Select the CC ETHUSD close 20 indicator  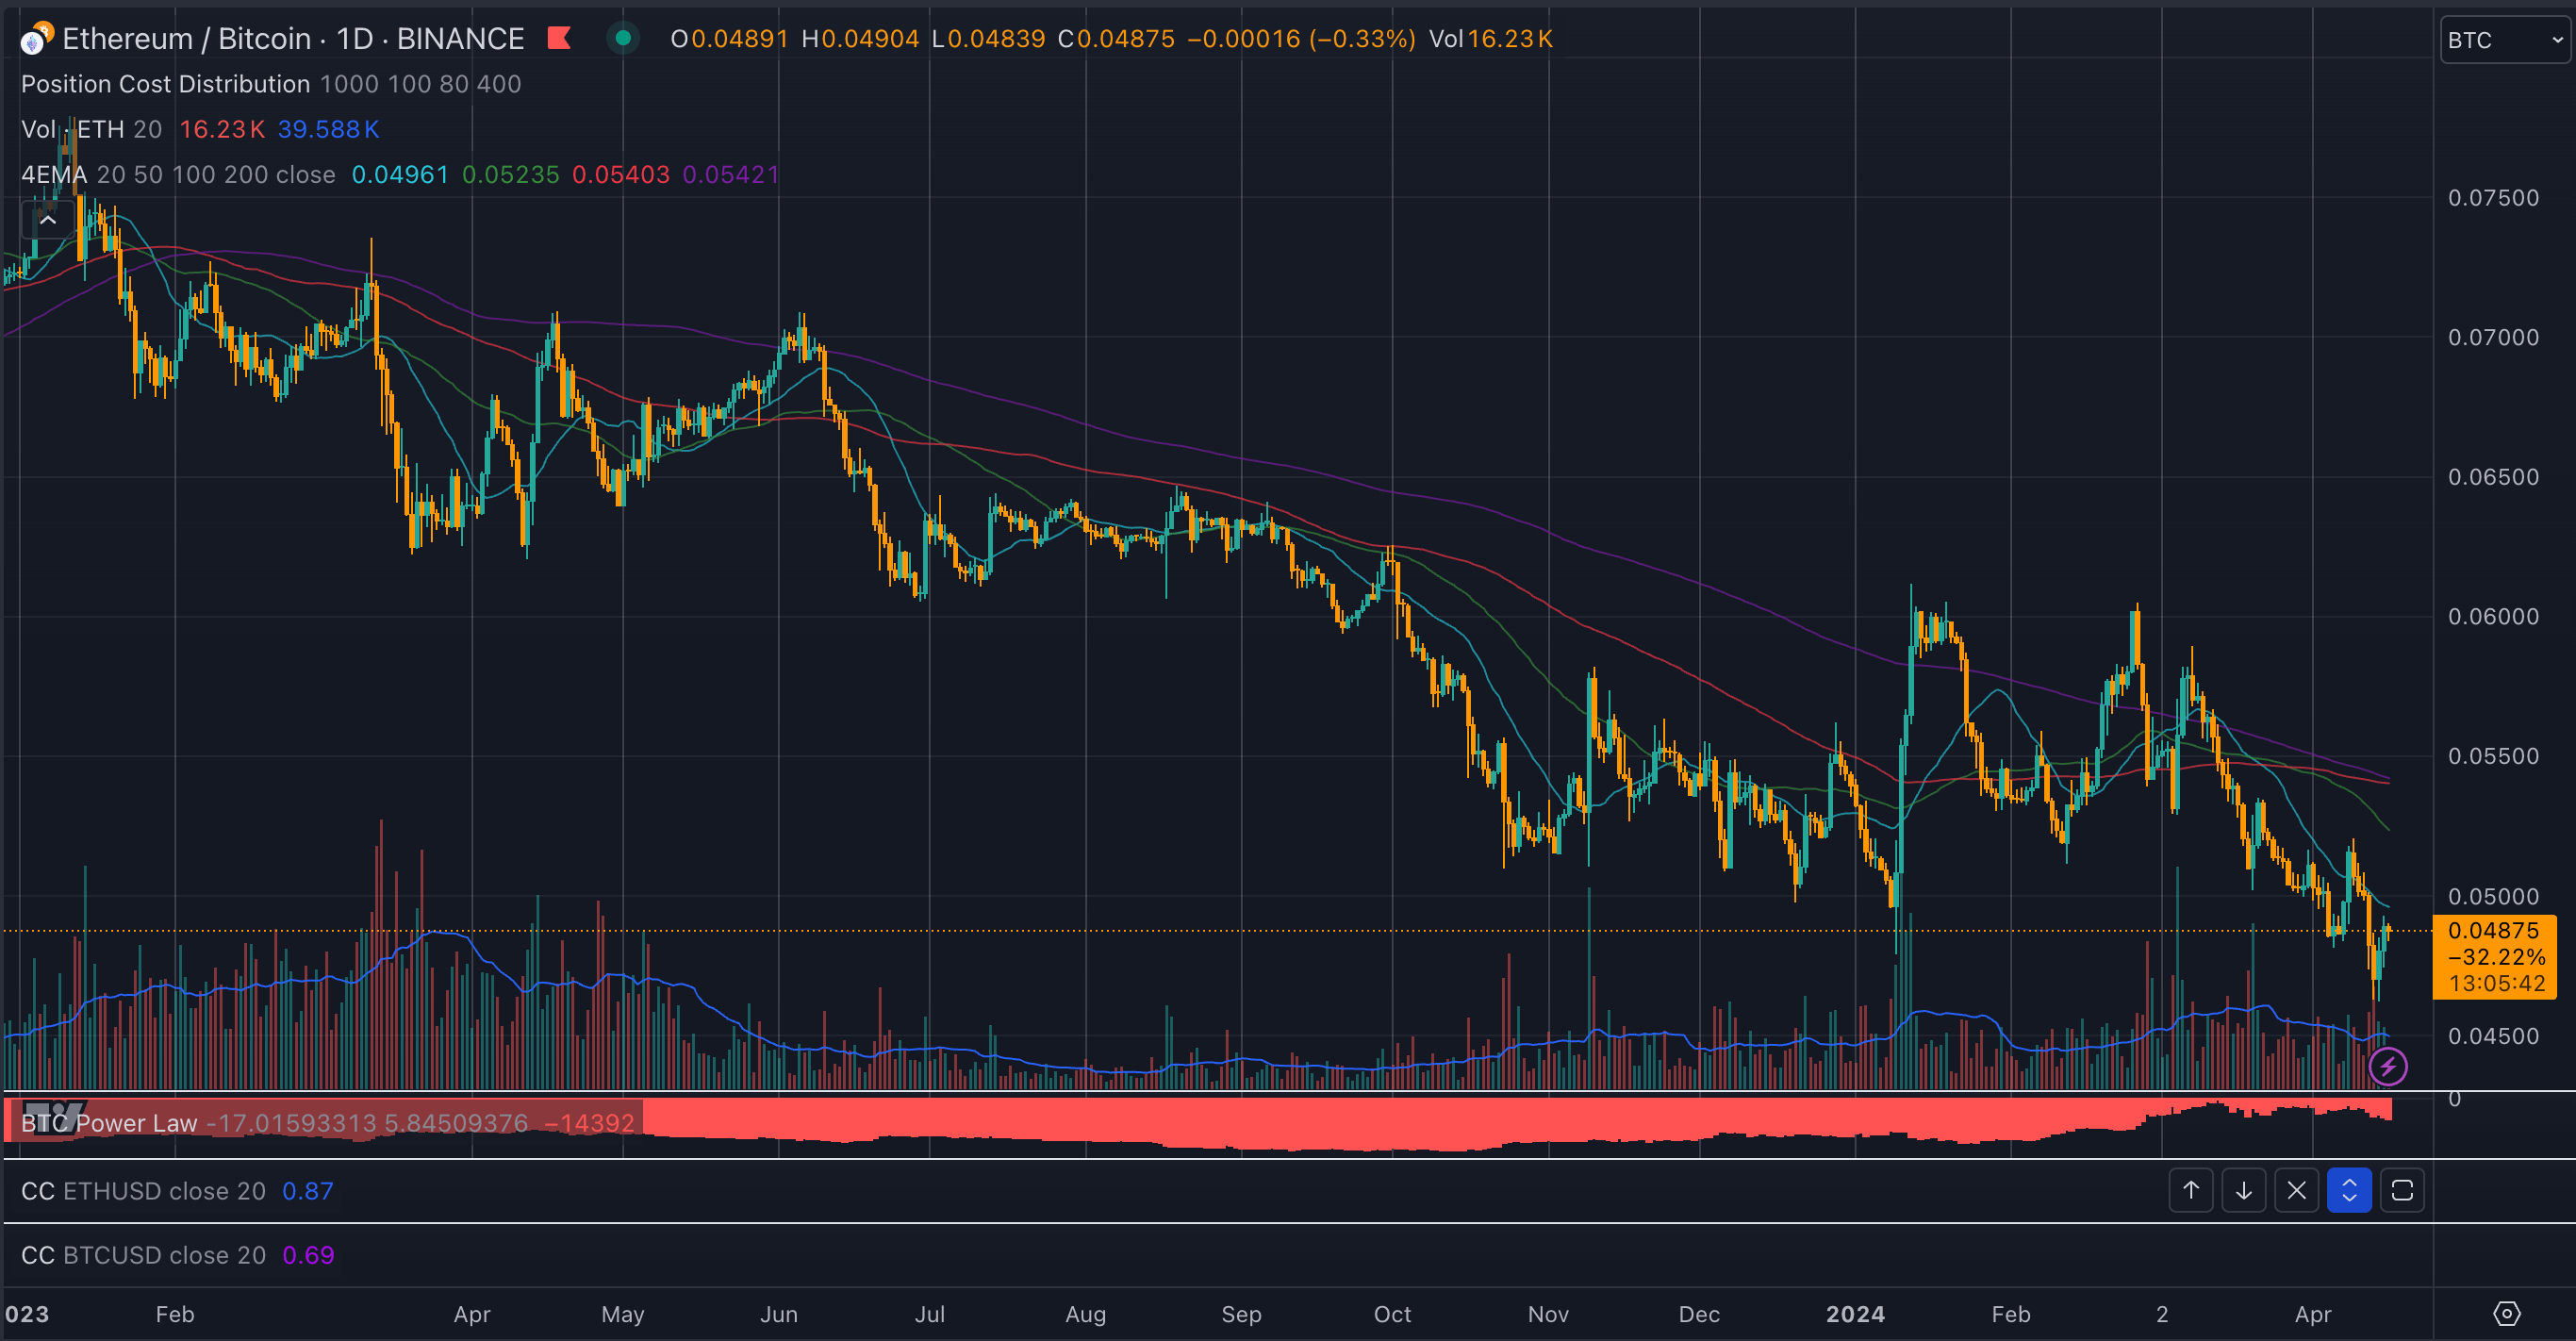143,1191
